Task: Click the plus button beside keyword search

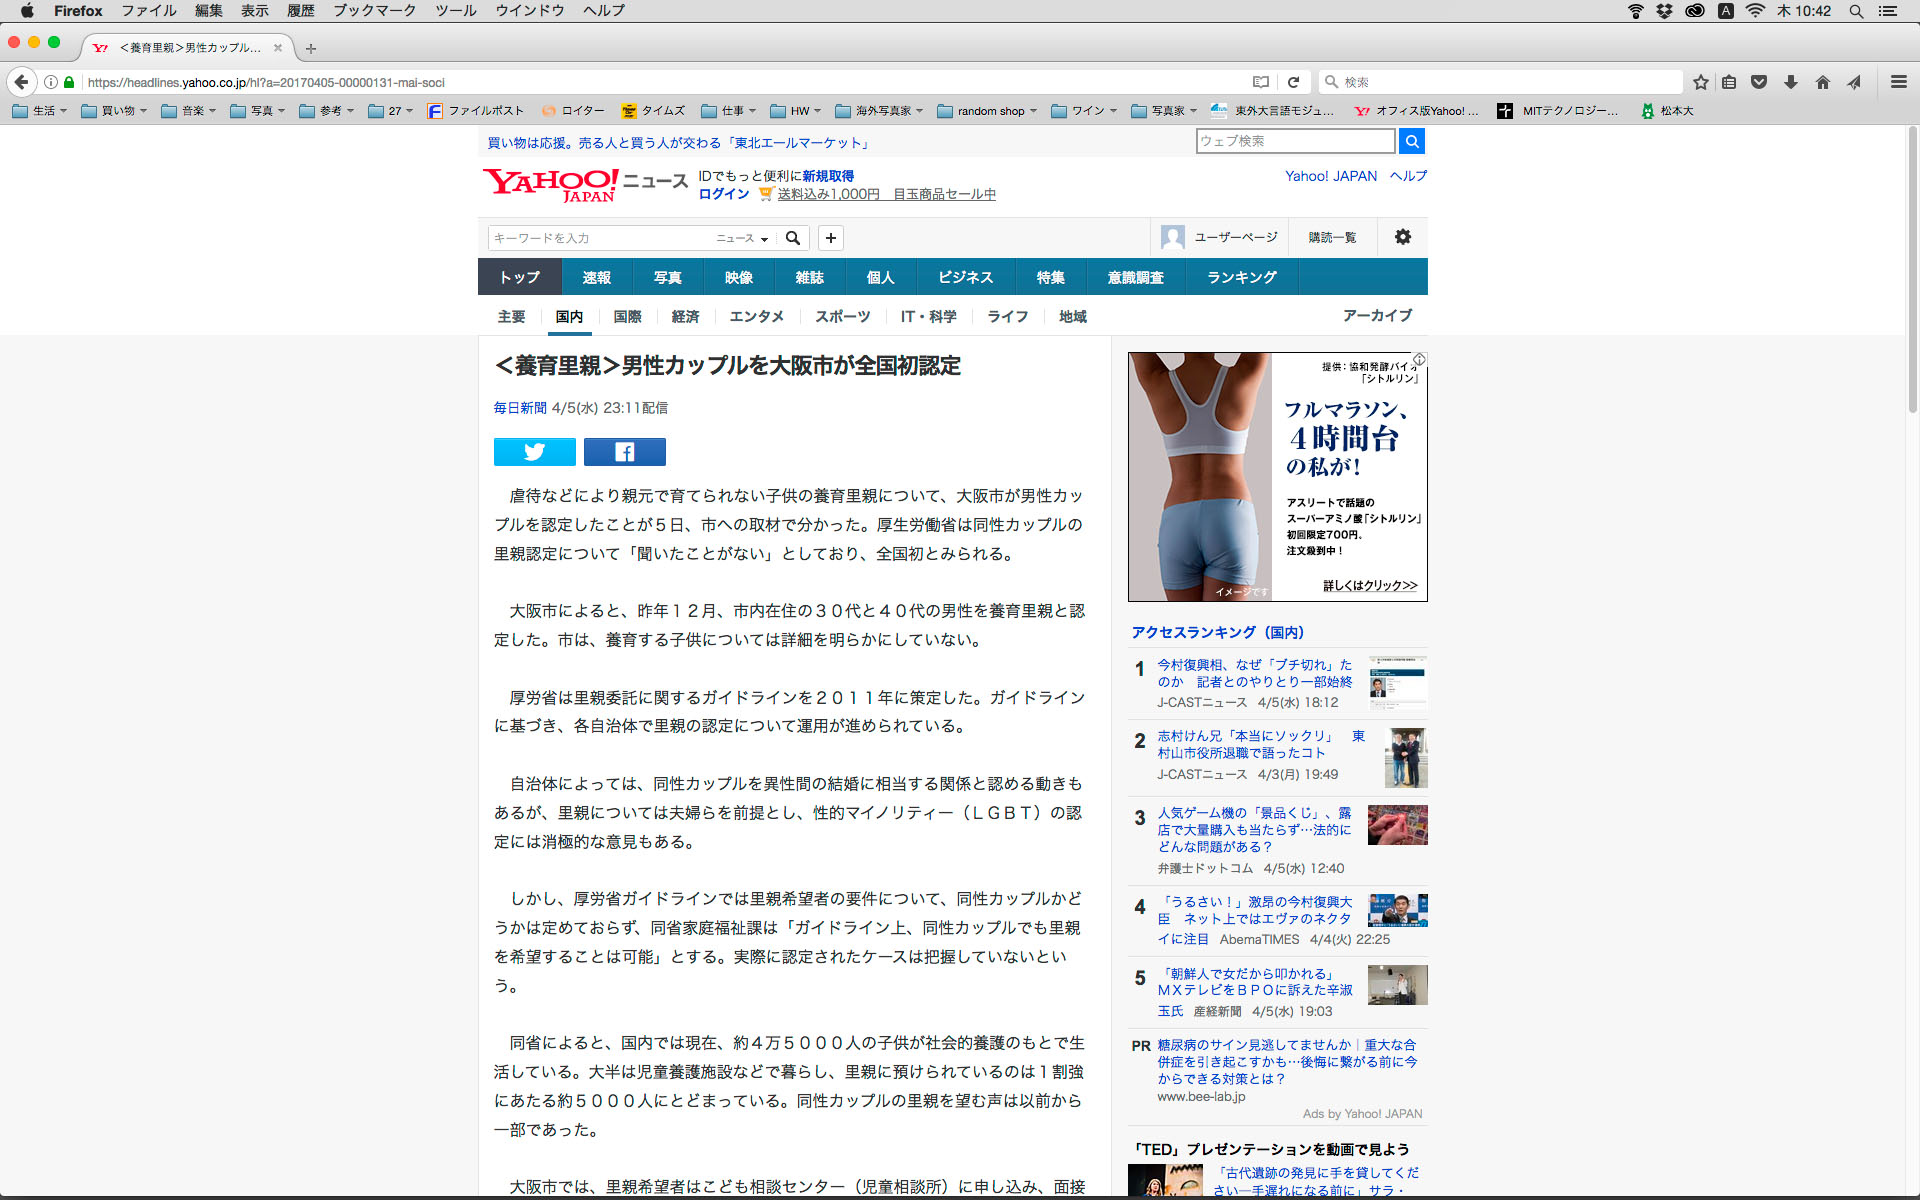Action: click(830, 238)
